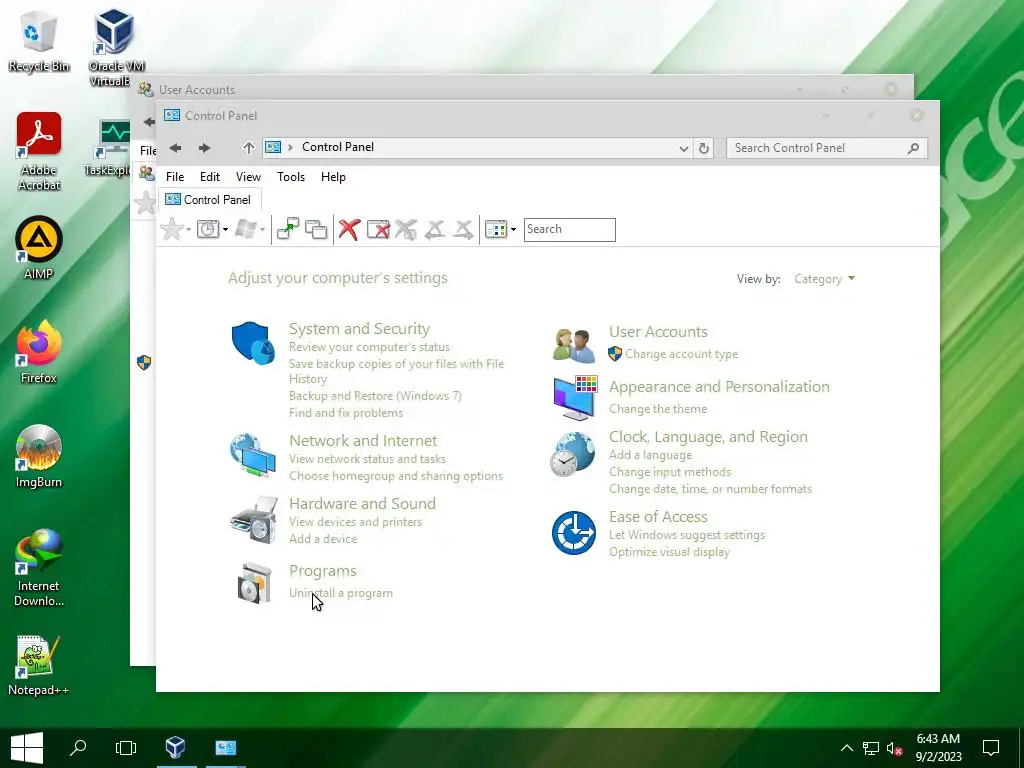This screenshot has width=1024, height=768.
Task: Open dropdown arrow next to favorites star
Action: click(189, 229)
